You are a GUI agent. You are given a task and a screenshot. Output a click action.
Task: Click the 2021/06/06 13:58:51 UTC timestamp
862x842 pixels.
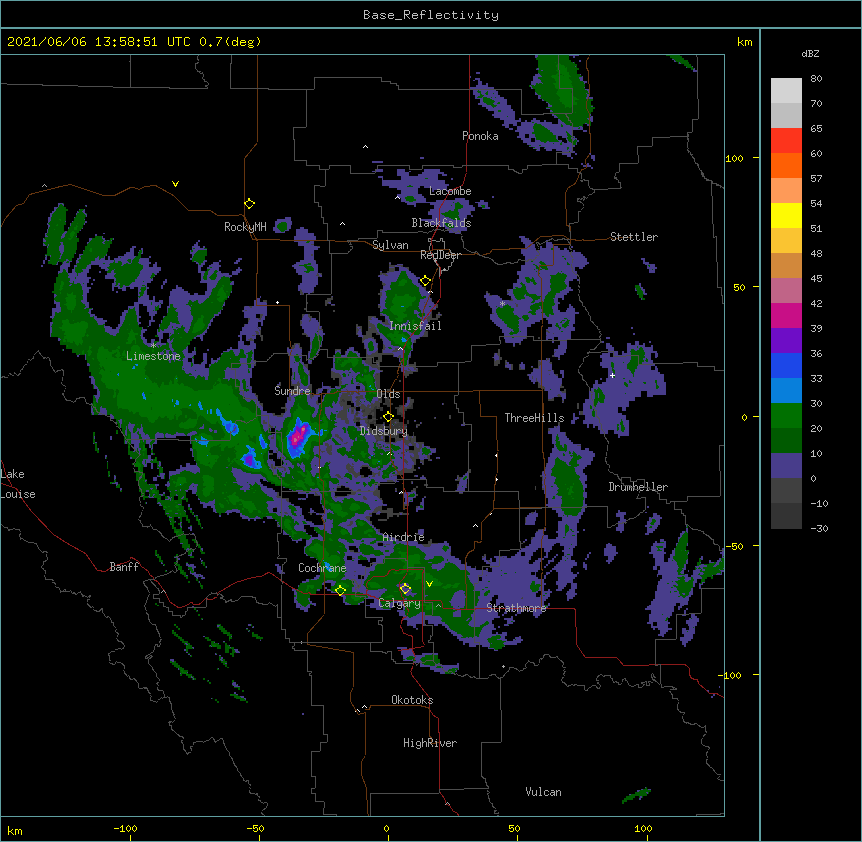98,42
